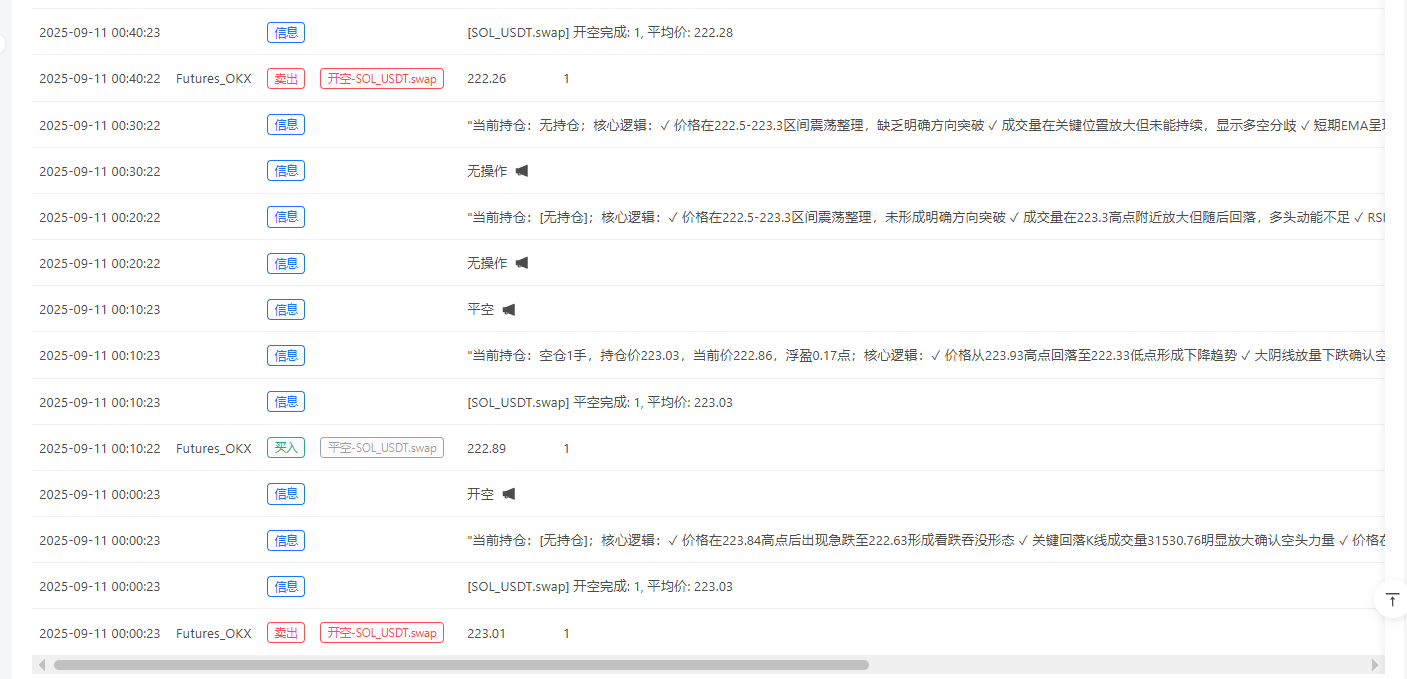The height and width of the screenshot is (679, 1407).
Task: Click the red 卖出 tag at 00:40:22
Action: (286, 78)
